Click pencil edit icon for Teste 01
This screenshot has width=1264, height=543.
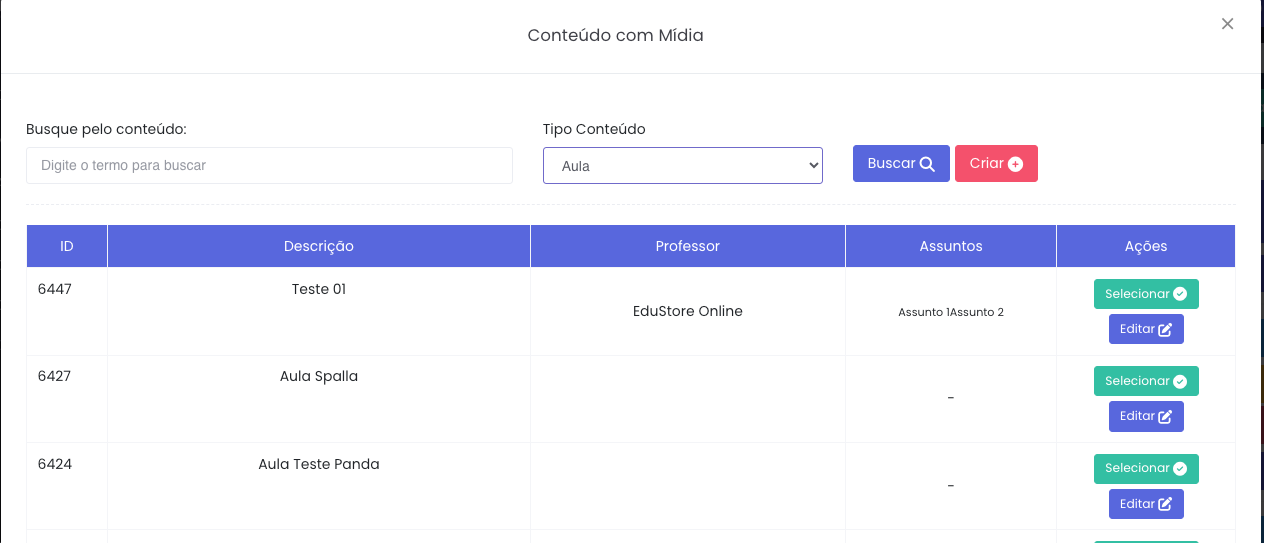1165,330
